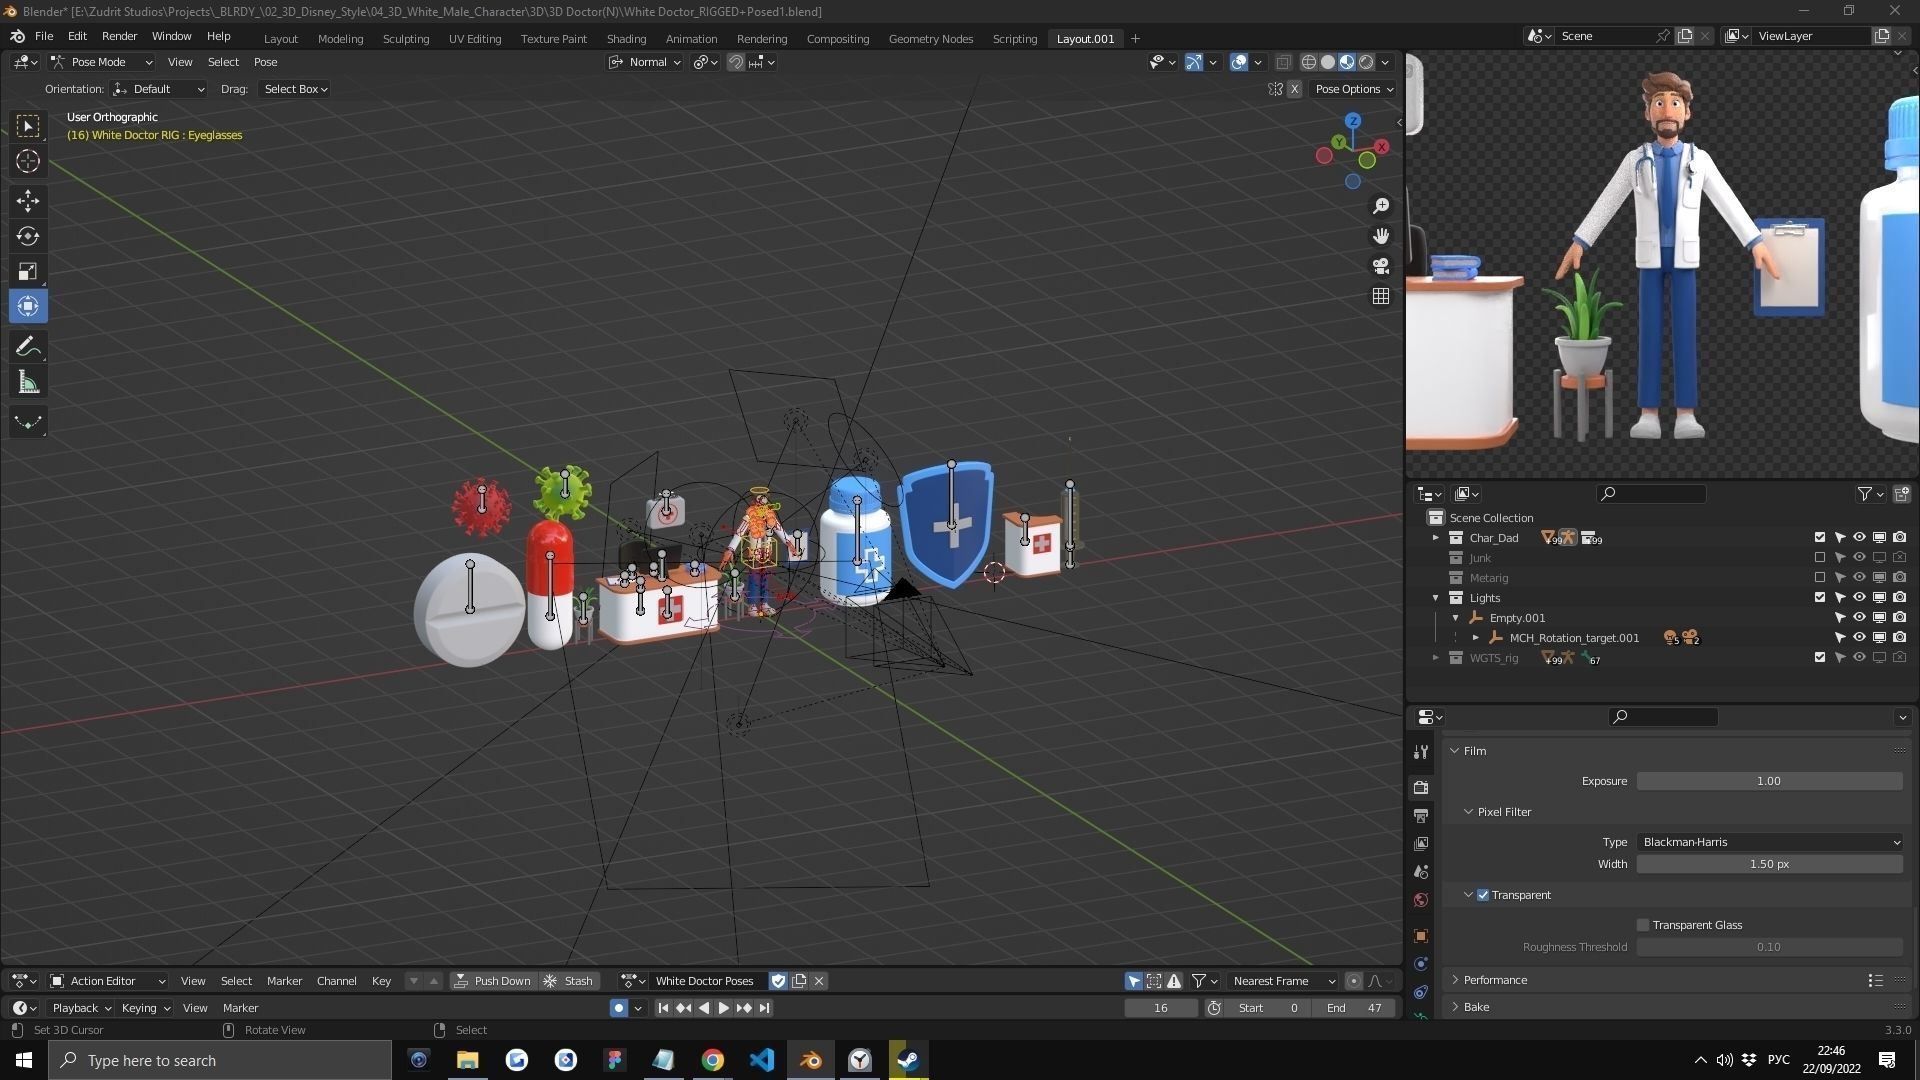Click the pan view hand icon
The image size is (1920, 1080).
tap(1381, 236)
